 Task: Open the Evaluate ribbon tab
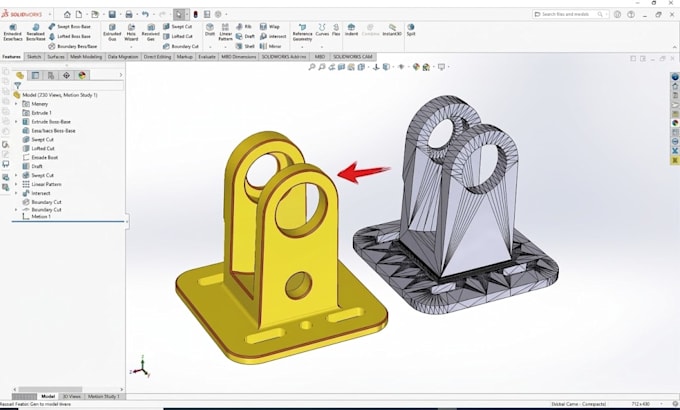pos(206,57)
